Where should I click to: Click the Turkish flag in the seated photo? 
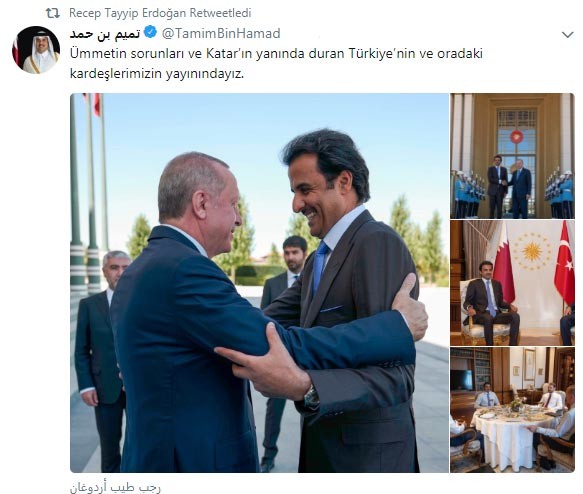564,262
